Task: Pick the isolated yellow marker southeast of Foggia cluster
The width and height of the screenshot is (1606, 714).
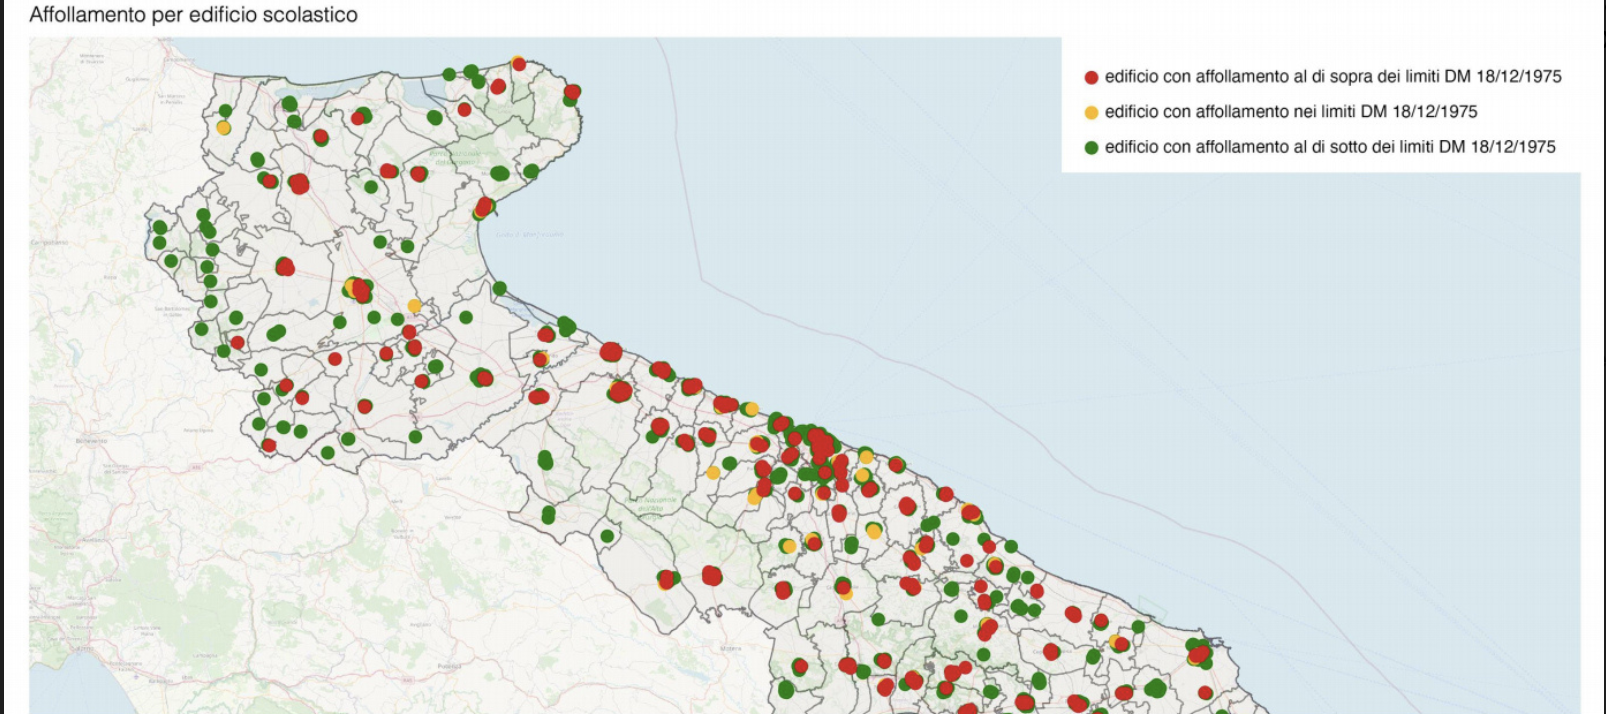Action: click(414, 305)
